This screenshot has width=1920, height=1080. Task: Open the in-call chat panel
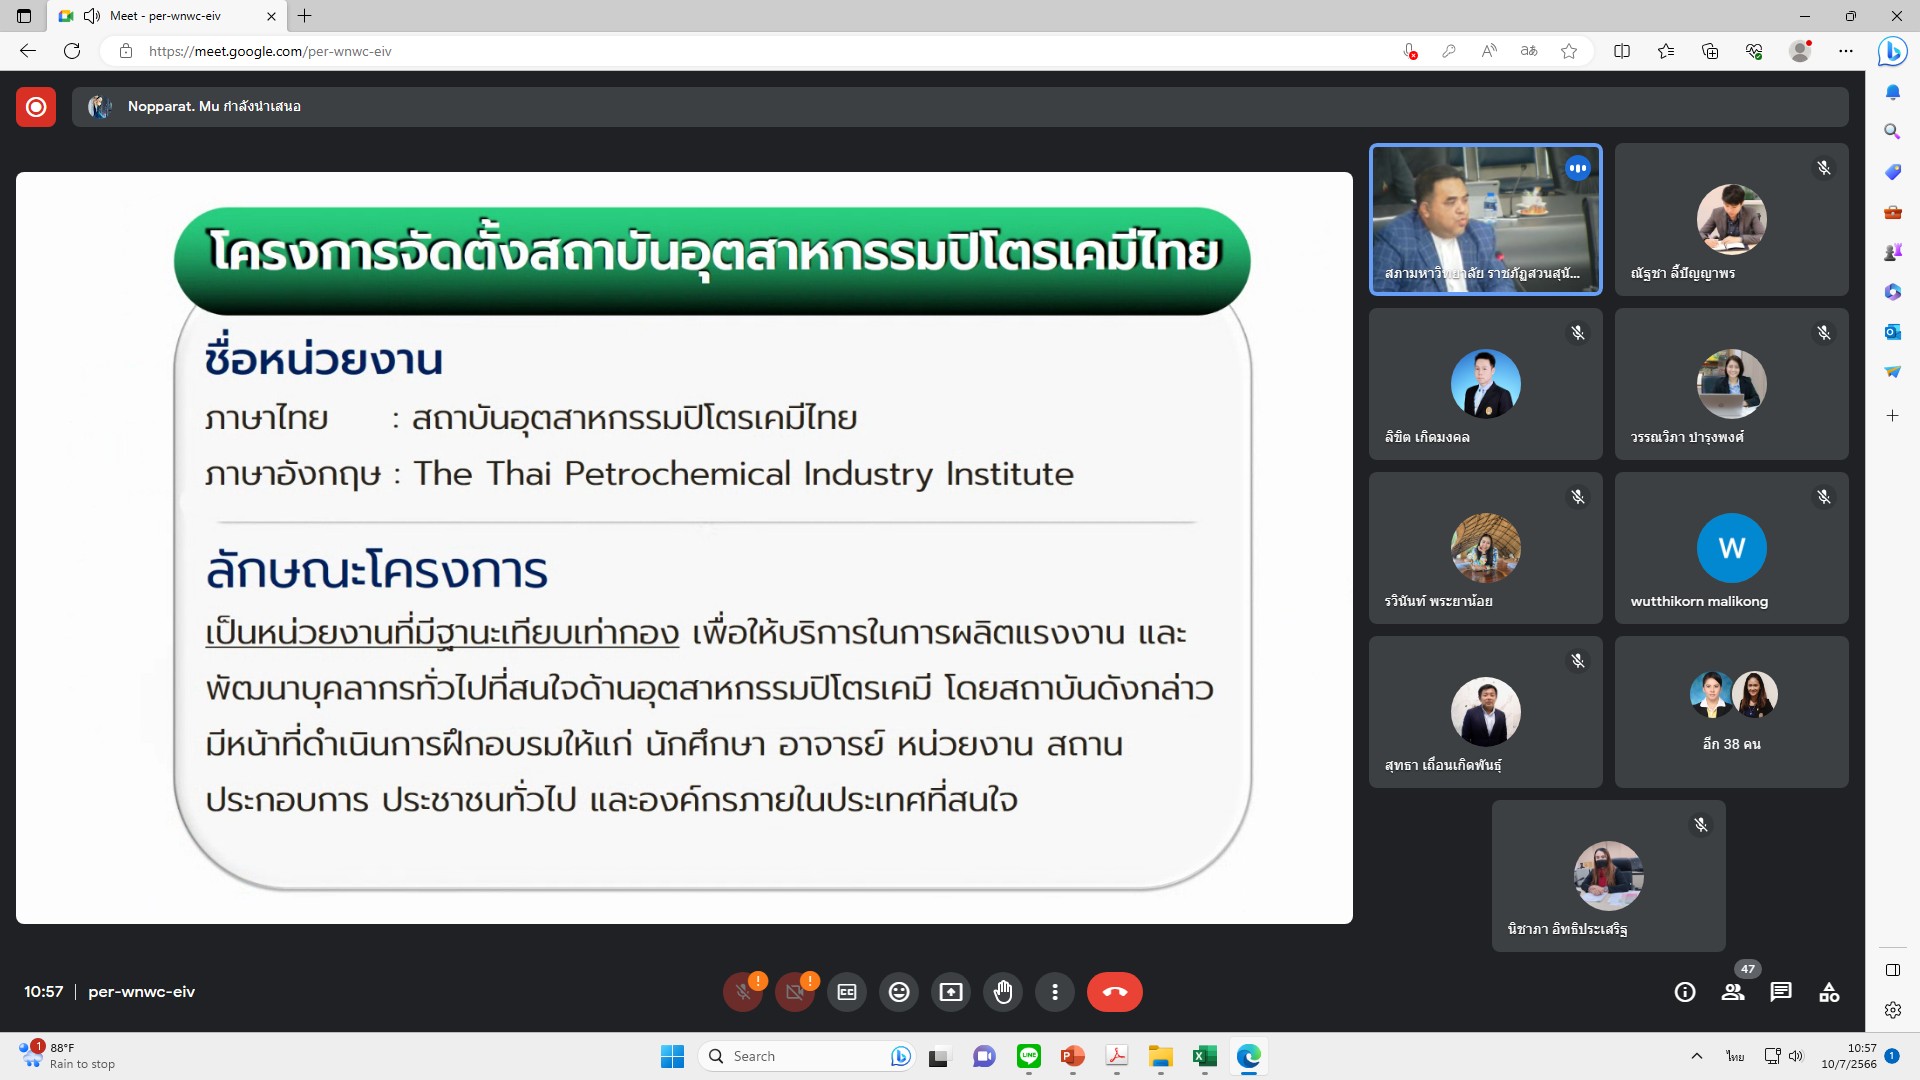(1780, 992)
